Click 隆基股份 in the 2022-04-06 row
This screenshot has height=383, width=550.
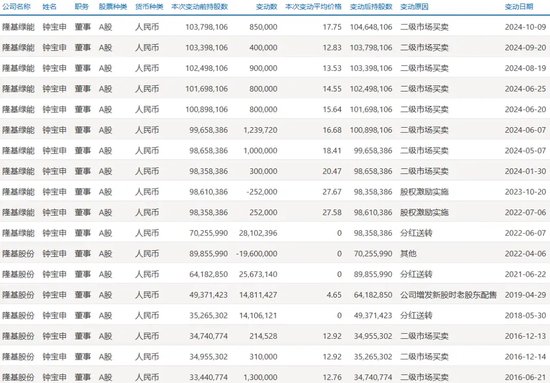18,254
